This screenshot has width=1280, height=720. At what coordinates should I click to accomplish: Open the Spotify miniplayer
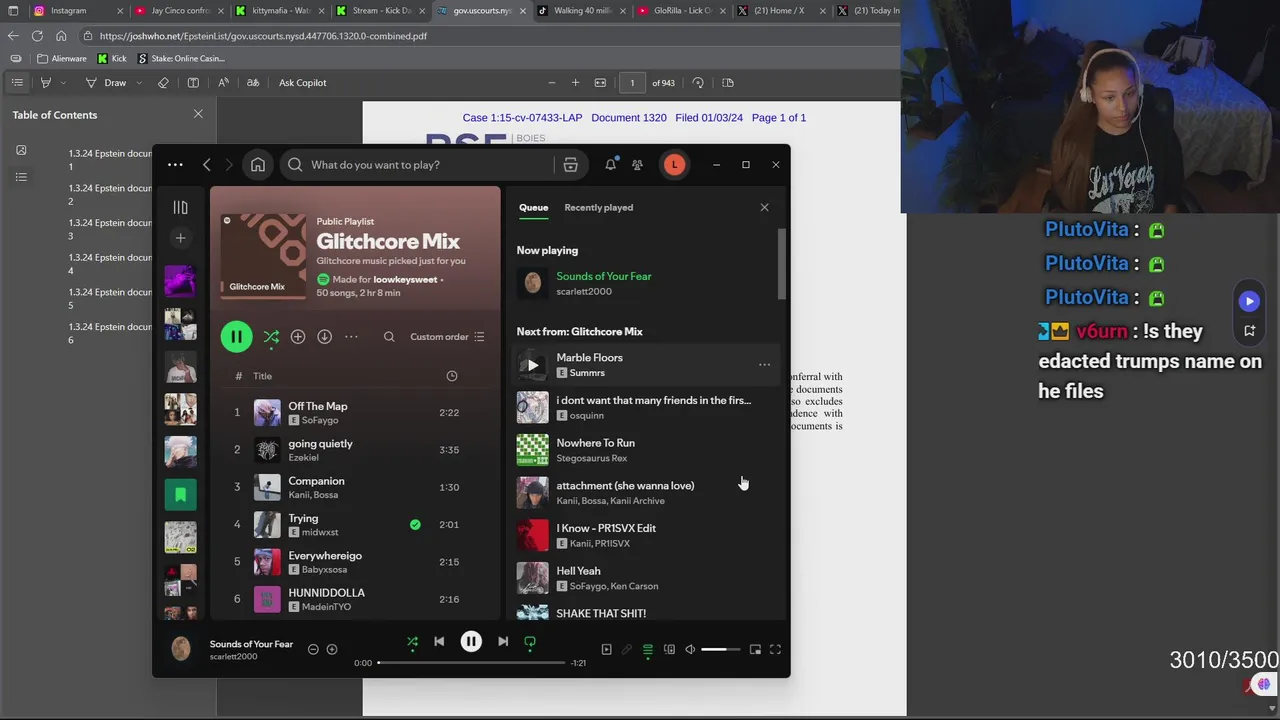pos(755,650)
